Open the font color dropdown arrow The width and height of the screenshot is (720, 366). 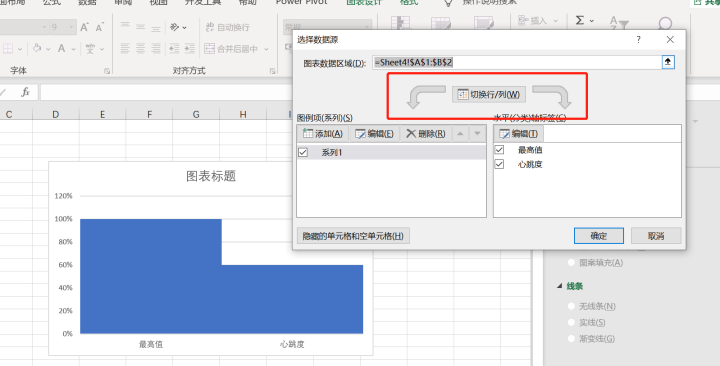[73, 49]
